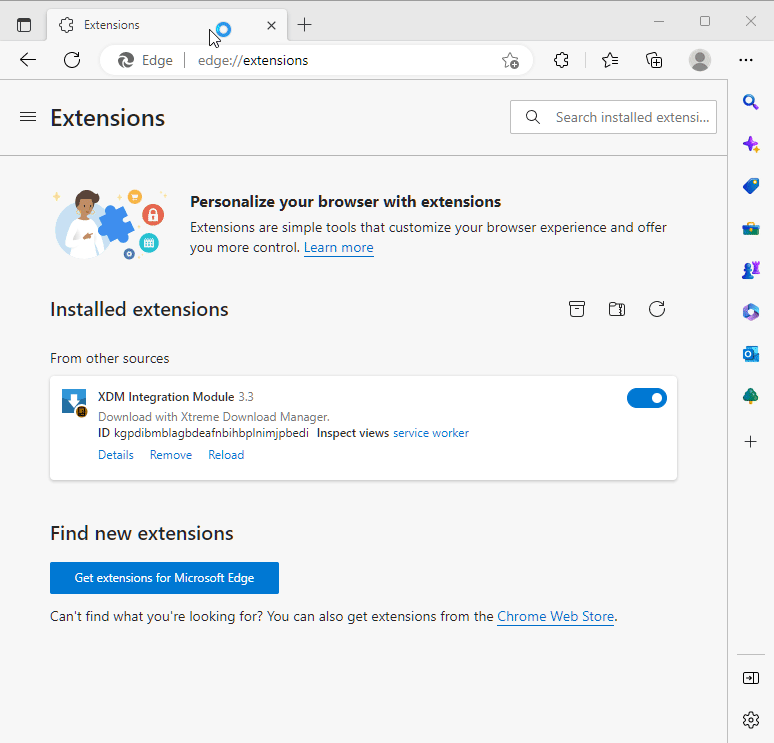Screen dimensions: 774x743
Task: Click the extension ID text kgpdibmblagbdeafnbihbplnimjpbedi
Action: [211, 433]
